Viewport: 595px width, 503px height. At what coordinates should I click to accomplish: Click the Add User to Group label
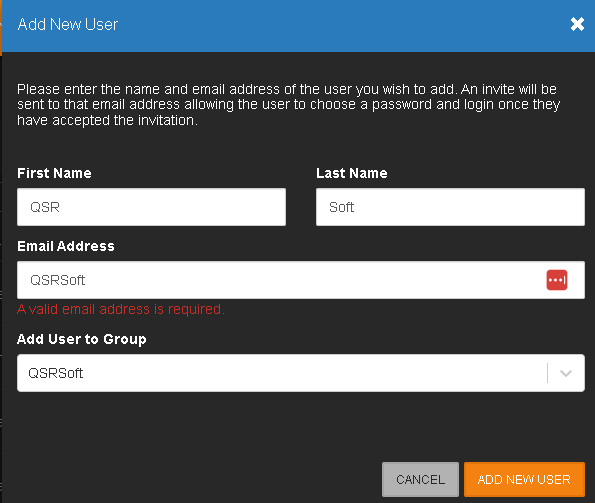(x=82, y=339)
